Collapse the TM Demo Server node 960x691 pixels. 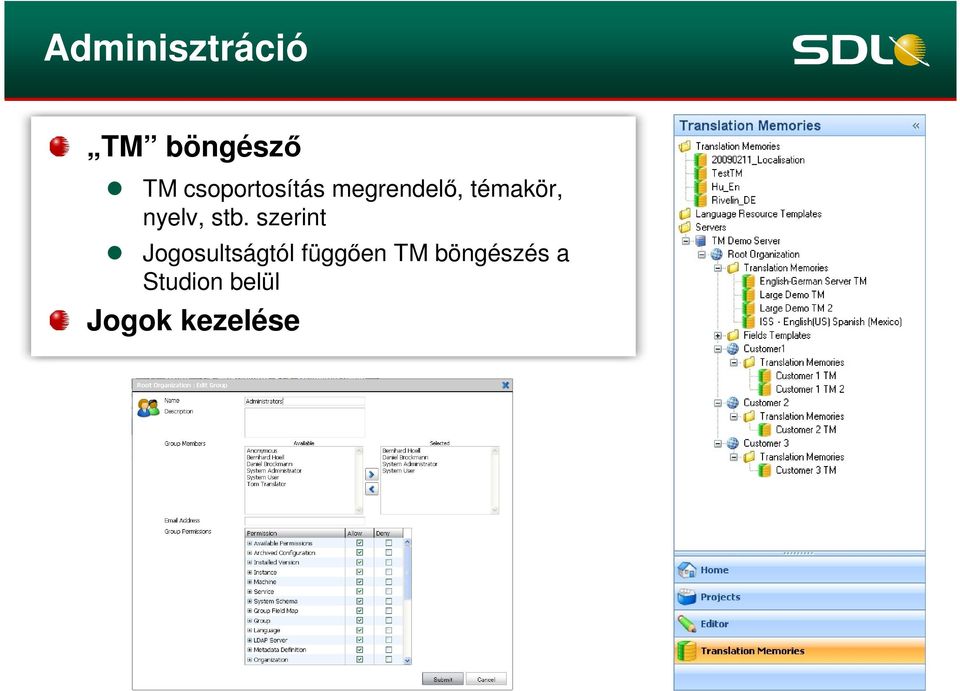686,241
